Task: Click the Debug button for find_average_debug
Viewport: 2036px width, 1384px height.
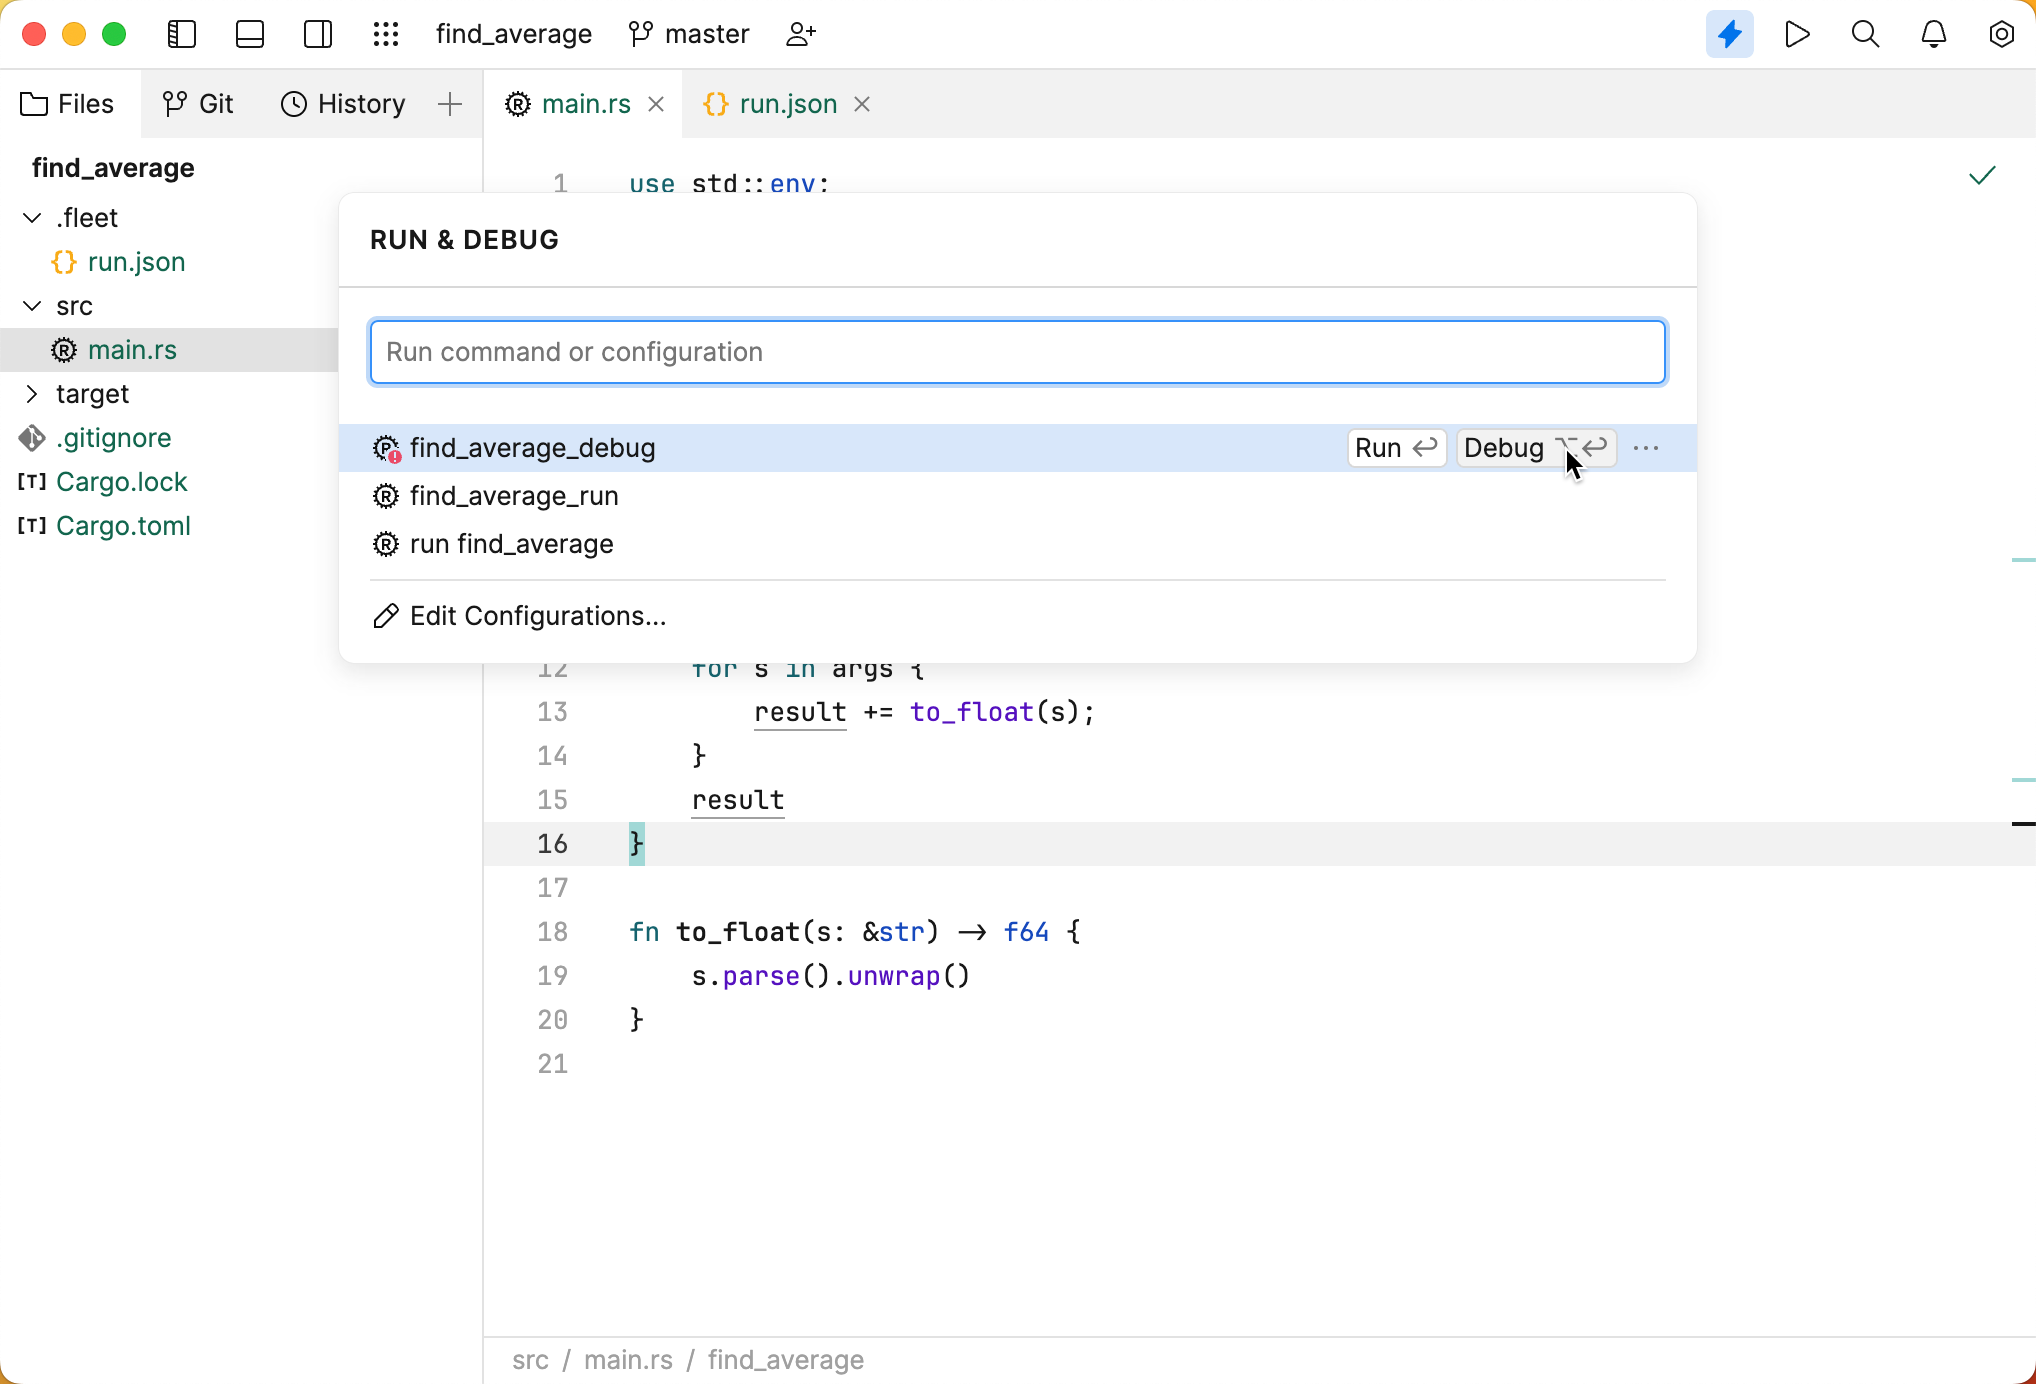Action: [1534, 448]
